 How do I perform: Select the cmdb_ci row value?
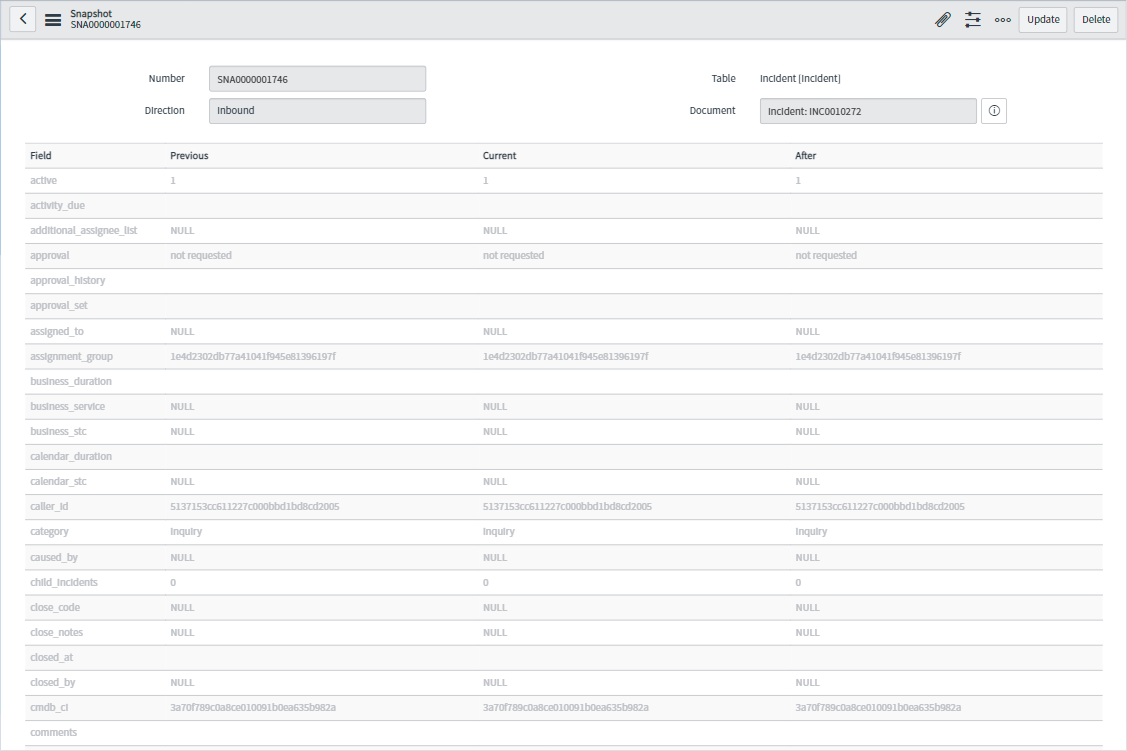point(255,707)
